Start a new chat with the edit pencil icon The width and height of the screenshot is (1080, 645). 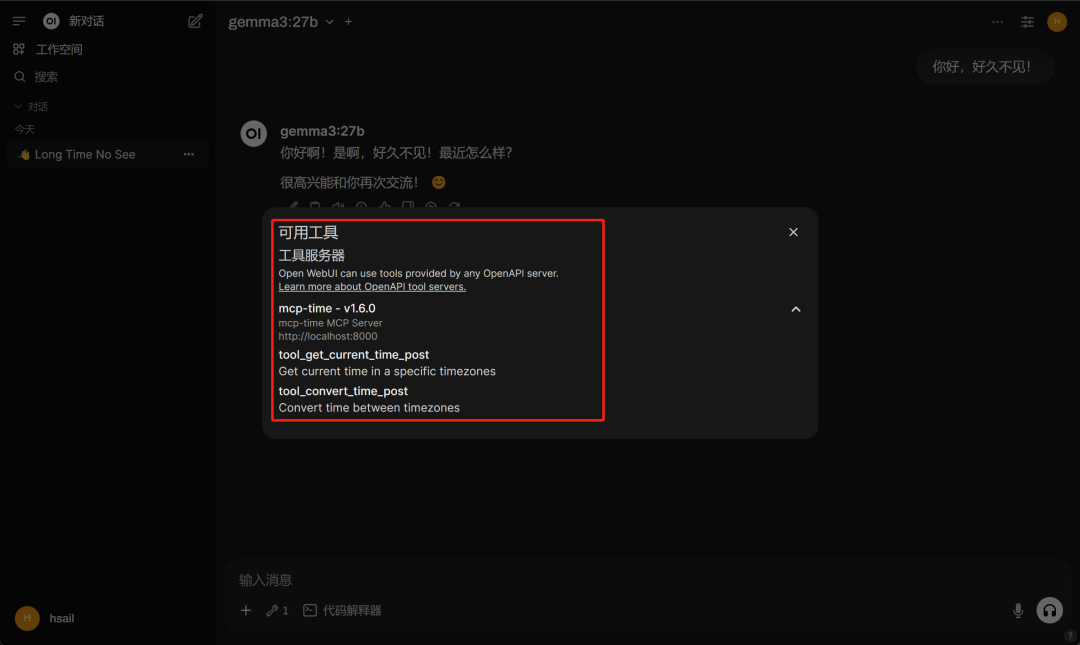(x=195, y=21)
